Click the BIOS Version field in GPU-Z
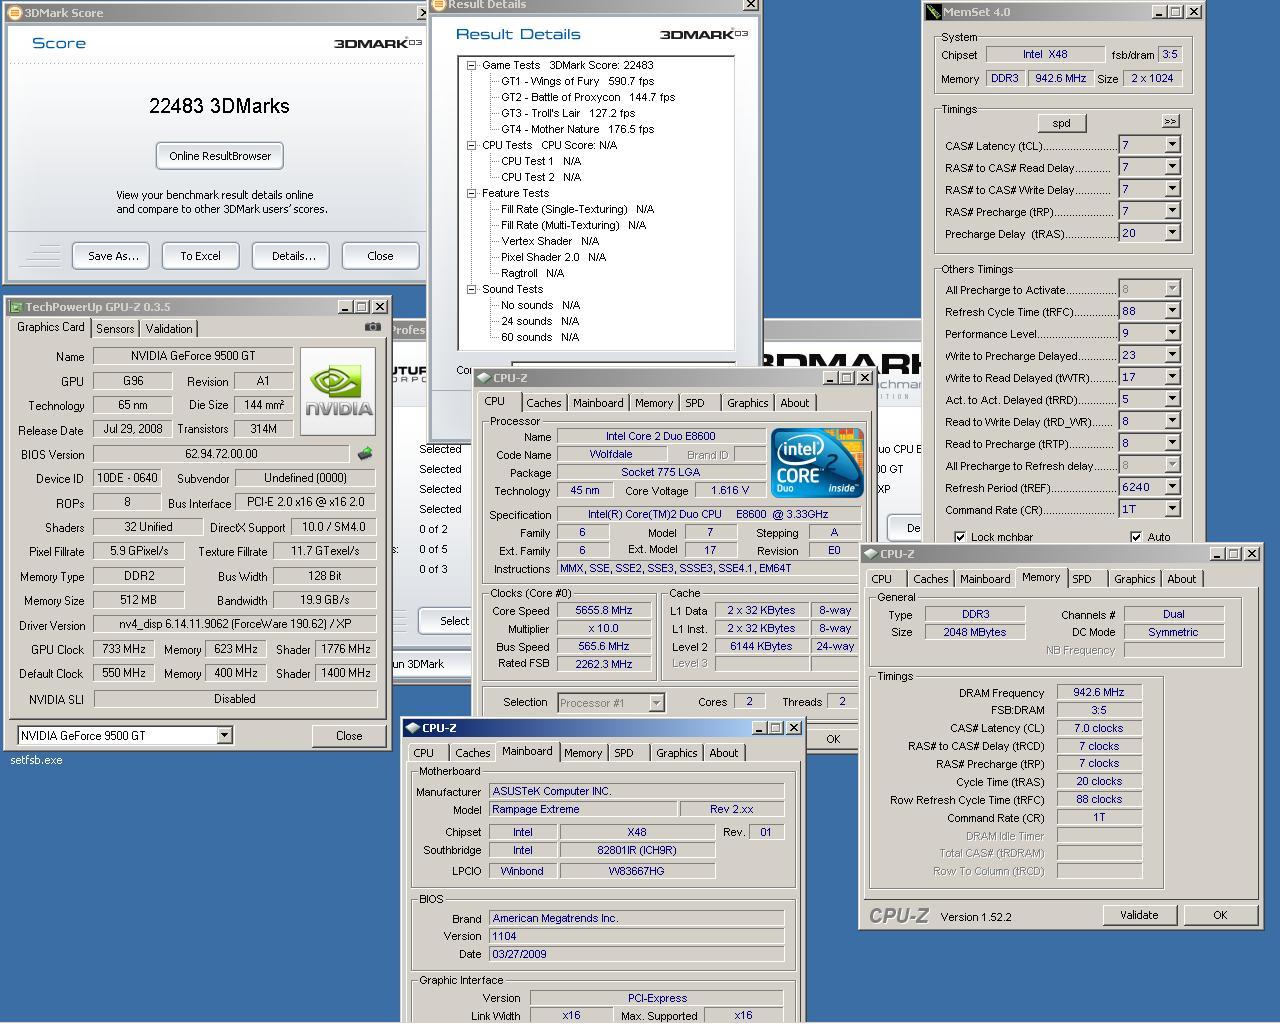 click(x=221, y=454)
